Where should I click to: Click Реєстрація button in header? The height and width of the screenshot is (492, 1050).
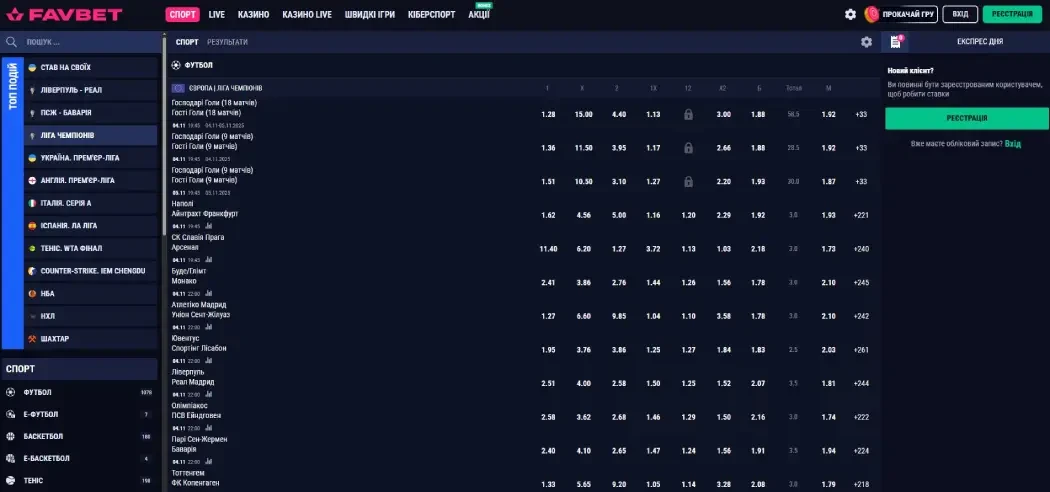[x=1012, y=14]
